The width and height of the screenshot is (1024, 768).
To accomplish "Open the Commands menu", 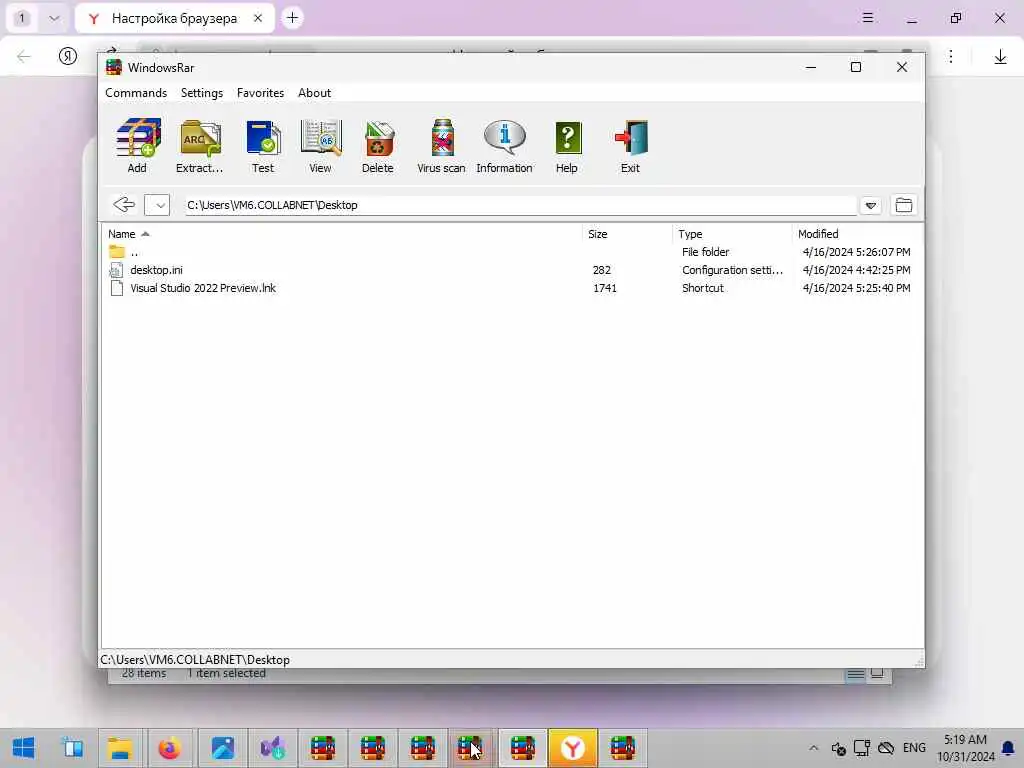I will (x=136, y=93).
